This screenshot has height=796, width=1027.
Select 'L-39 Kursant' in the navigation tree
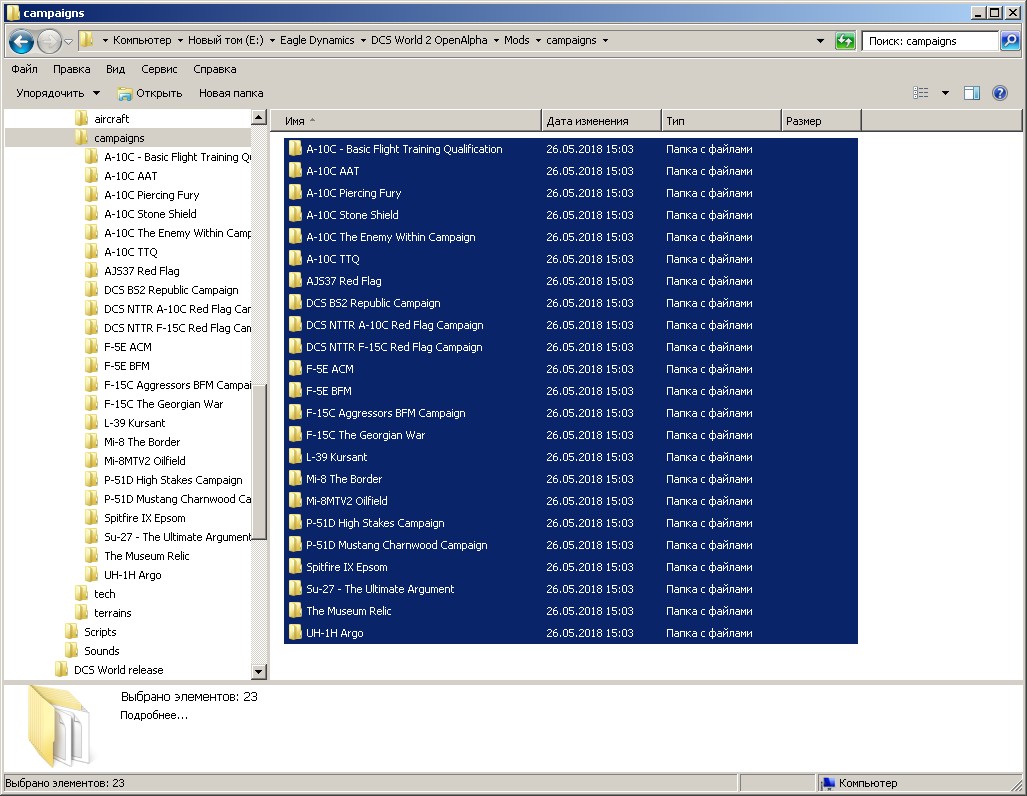134,423
